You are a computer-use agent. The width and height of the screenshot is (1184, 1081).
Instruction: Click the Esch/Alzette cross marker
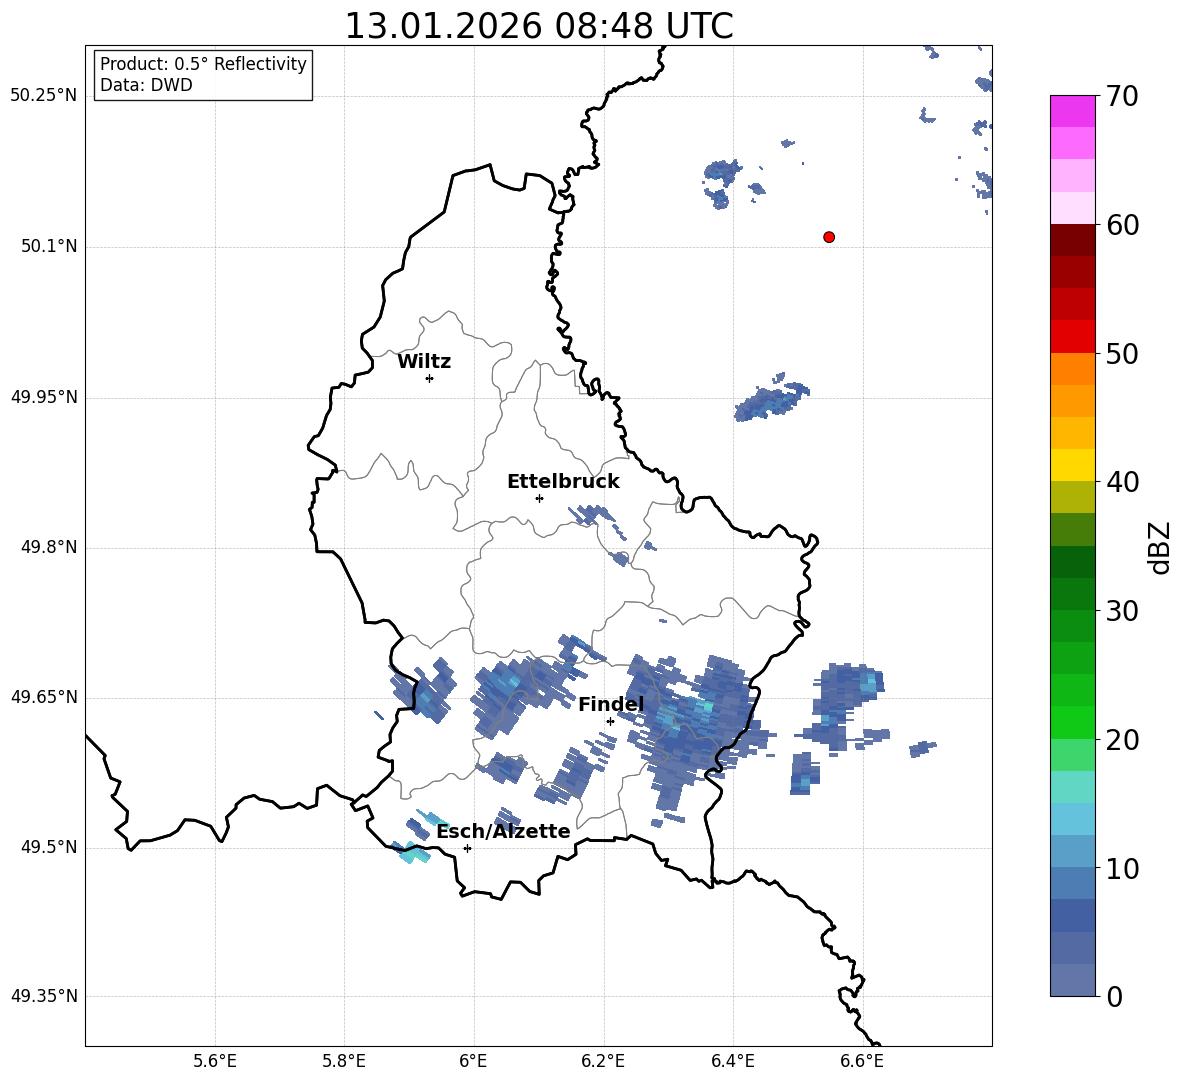point(467,848)
